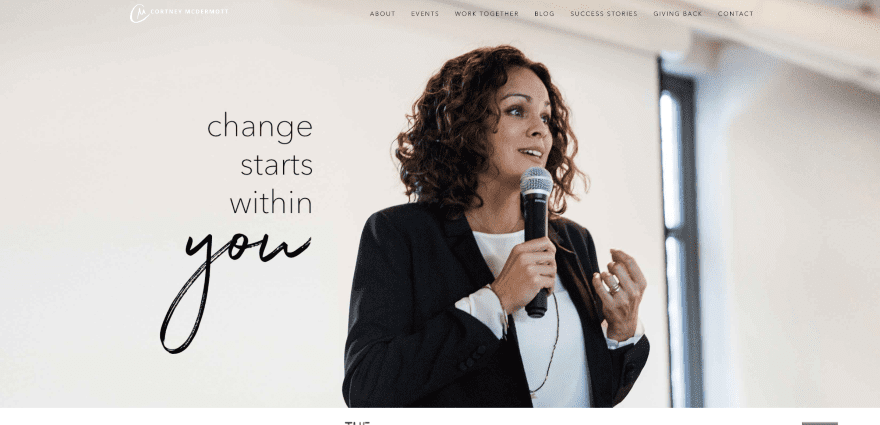Click the woman's face in hero image

(521, 127)
